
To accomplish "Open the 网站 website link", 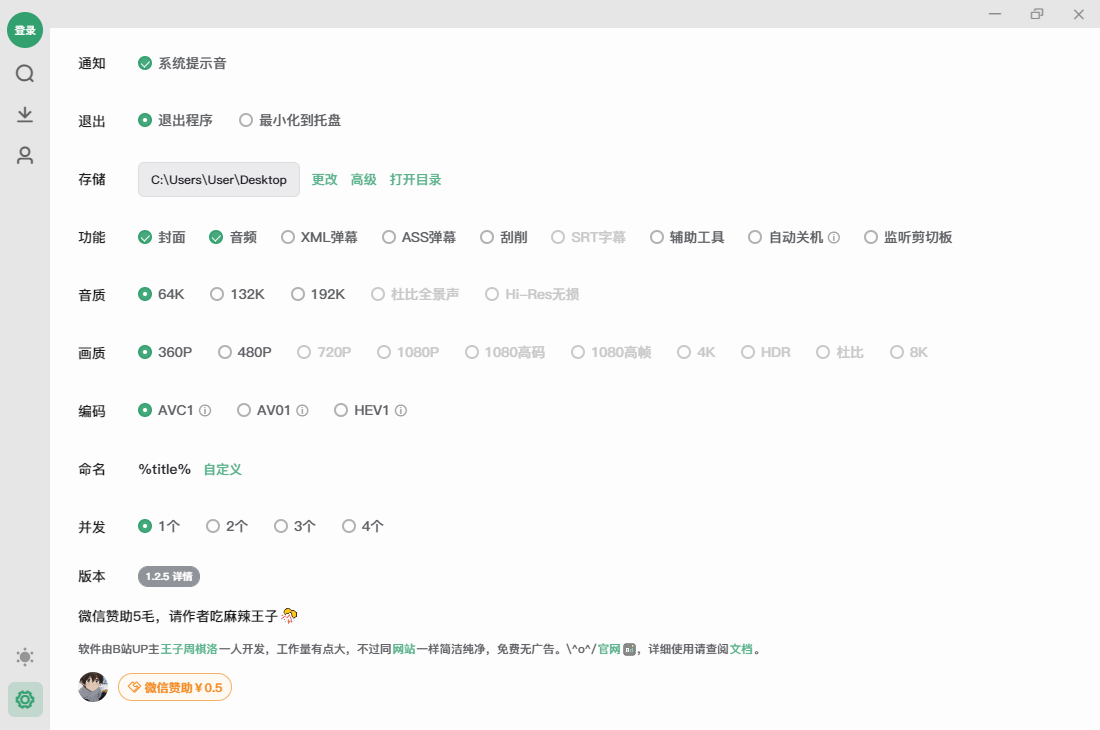I will (404, 649).
